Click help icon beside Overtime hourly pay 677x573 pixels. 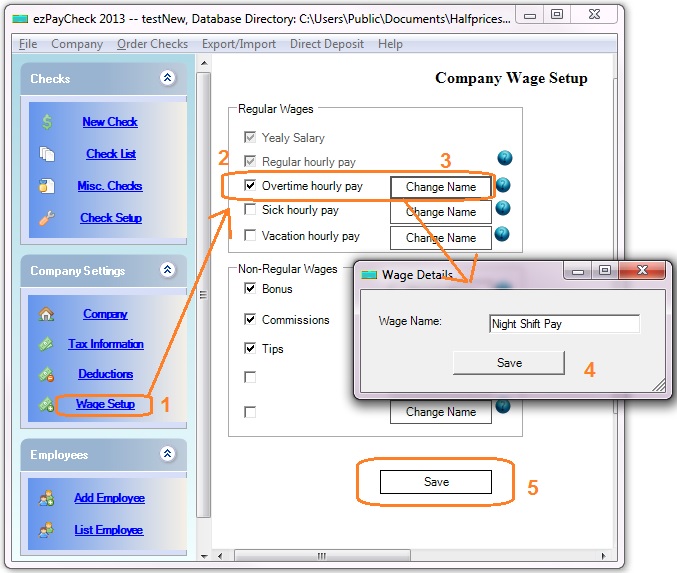coord(503,185)
